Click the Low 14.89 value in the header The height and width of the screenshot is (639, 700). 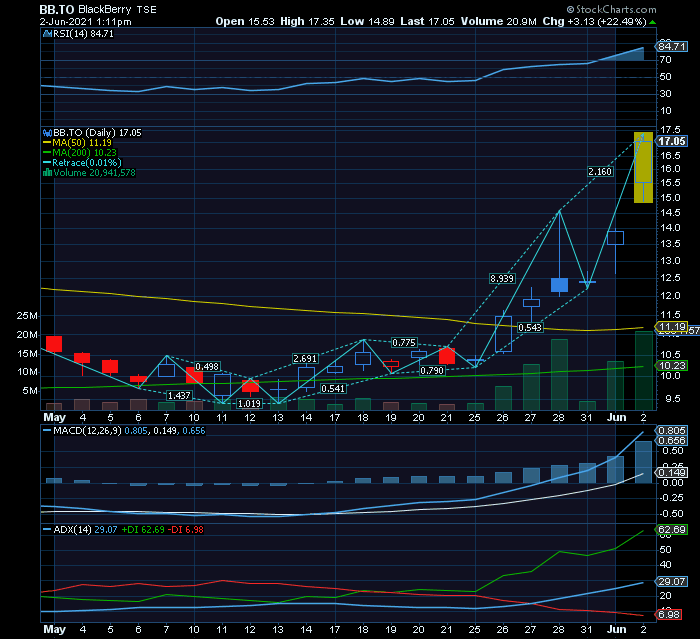[367, 21]
